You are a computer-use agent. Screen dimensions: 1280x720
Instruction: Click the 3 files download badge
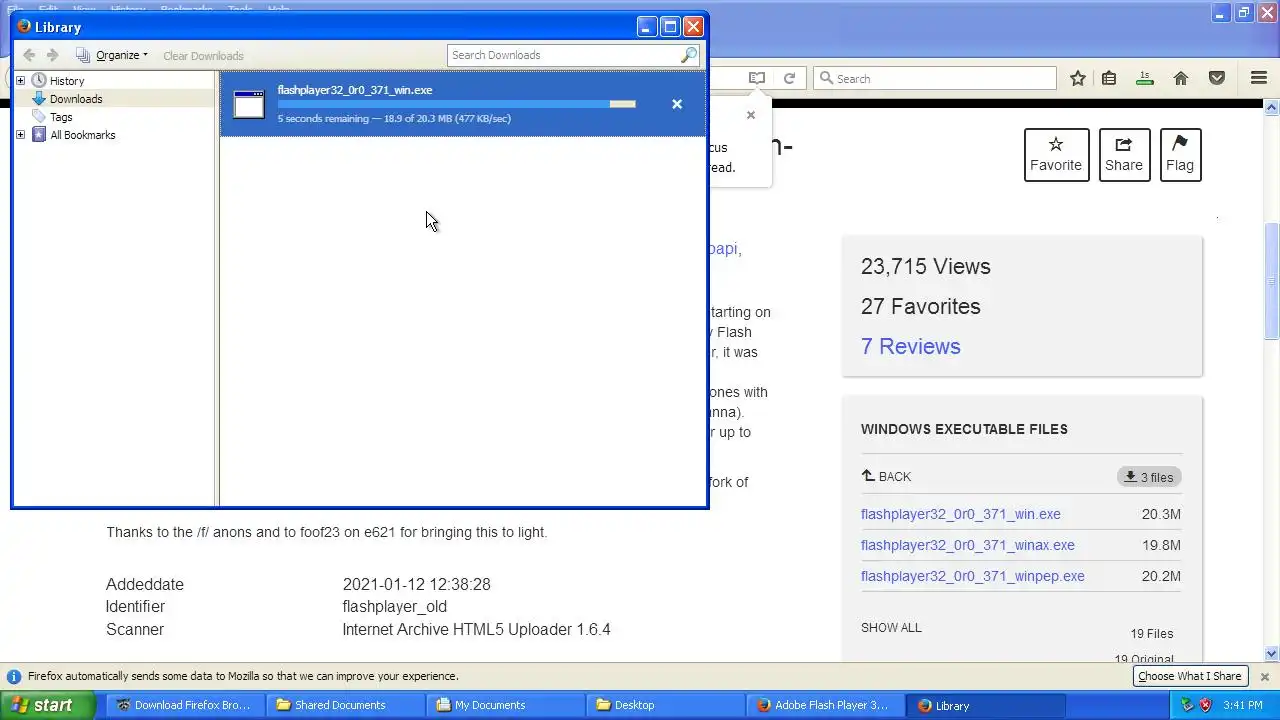1149,477
